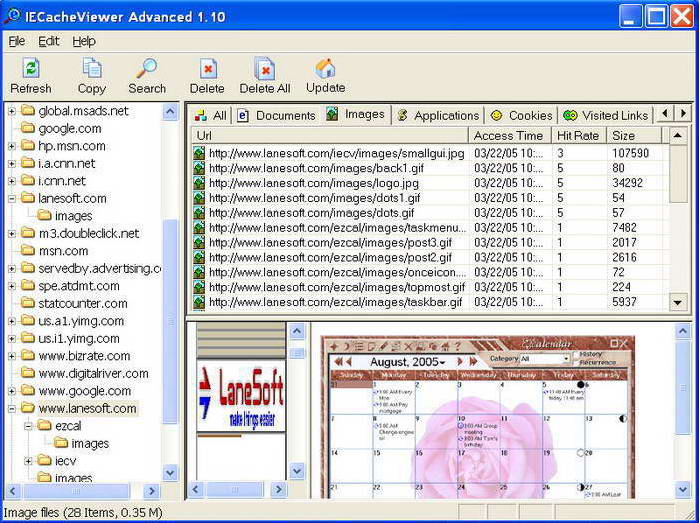Click the Copy toolbar icon
The height and width of the screenshot is (523, 700).
[x=92, y=69]
